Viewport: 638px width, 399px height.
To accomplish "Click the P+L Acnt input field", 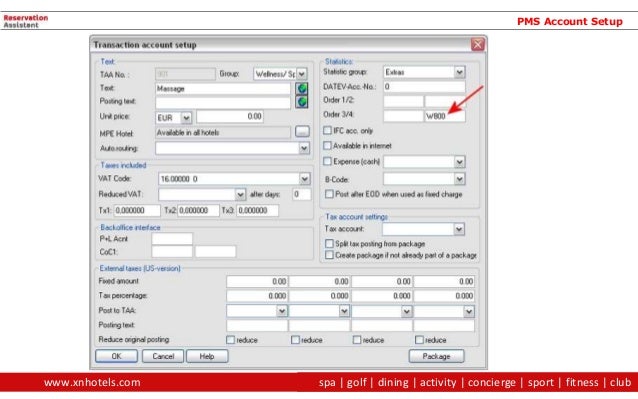I will pos(172,239).
